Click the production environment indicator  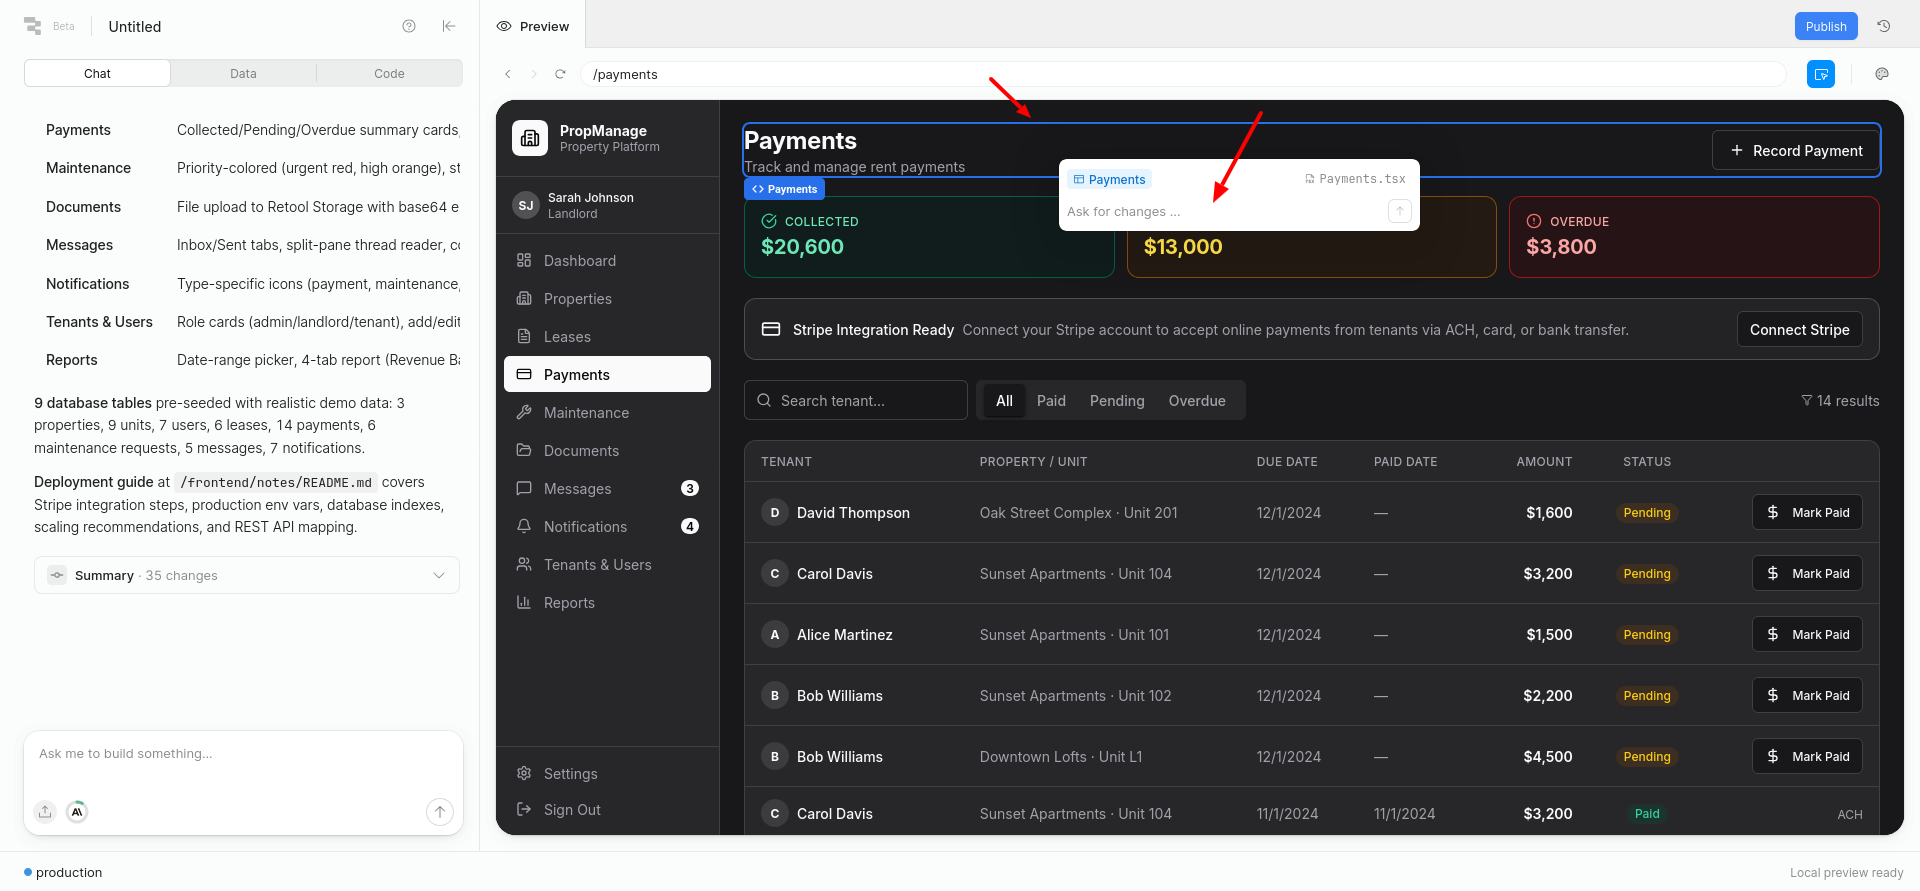tap(63, 872)
